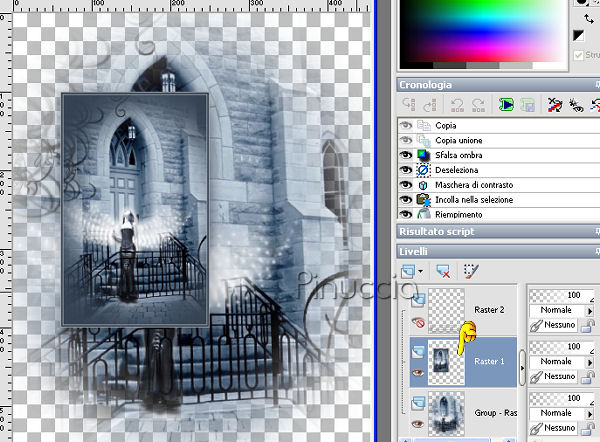This screenshot has width=600, height=442.
Task: Click the edit selection icon in Livelli
Action: point(471,271)
